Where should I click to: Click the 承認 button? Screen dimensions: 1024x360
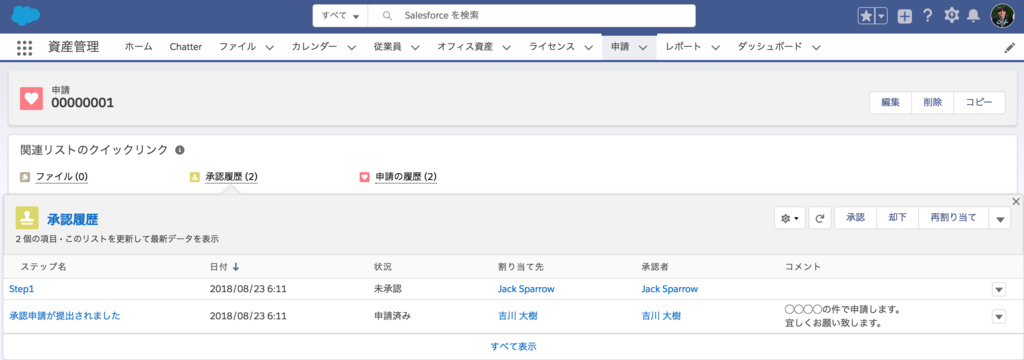856,218
